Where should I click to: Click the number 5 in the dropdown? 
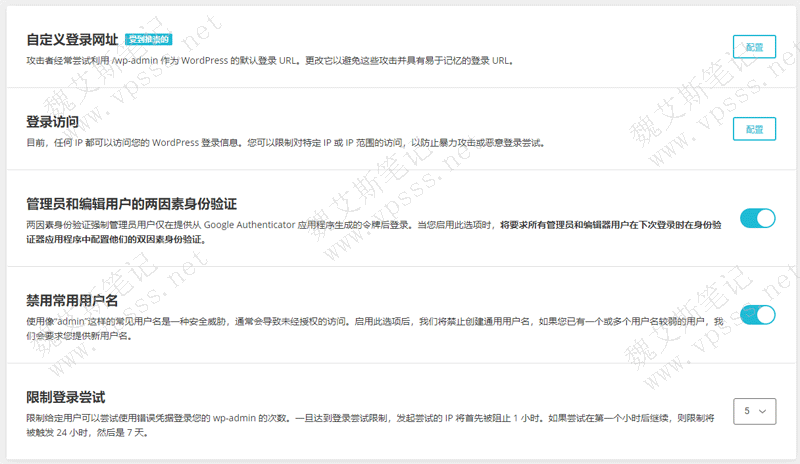(746, 411)
